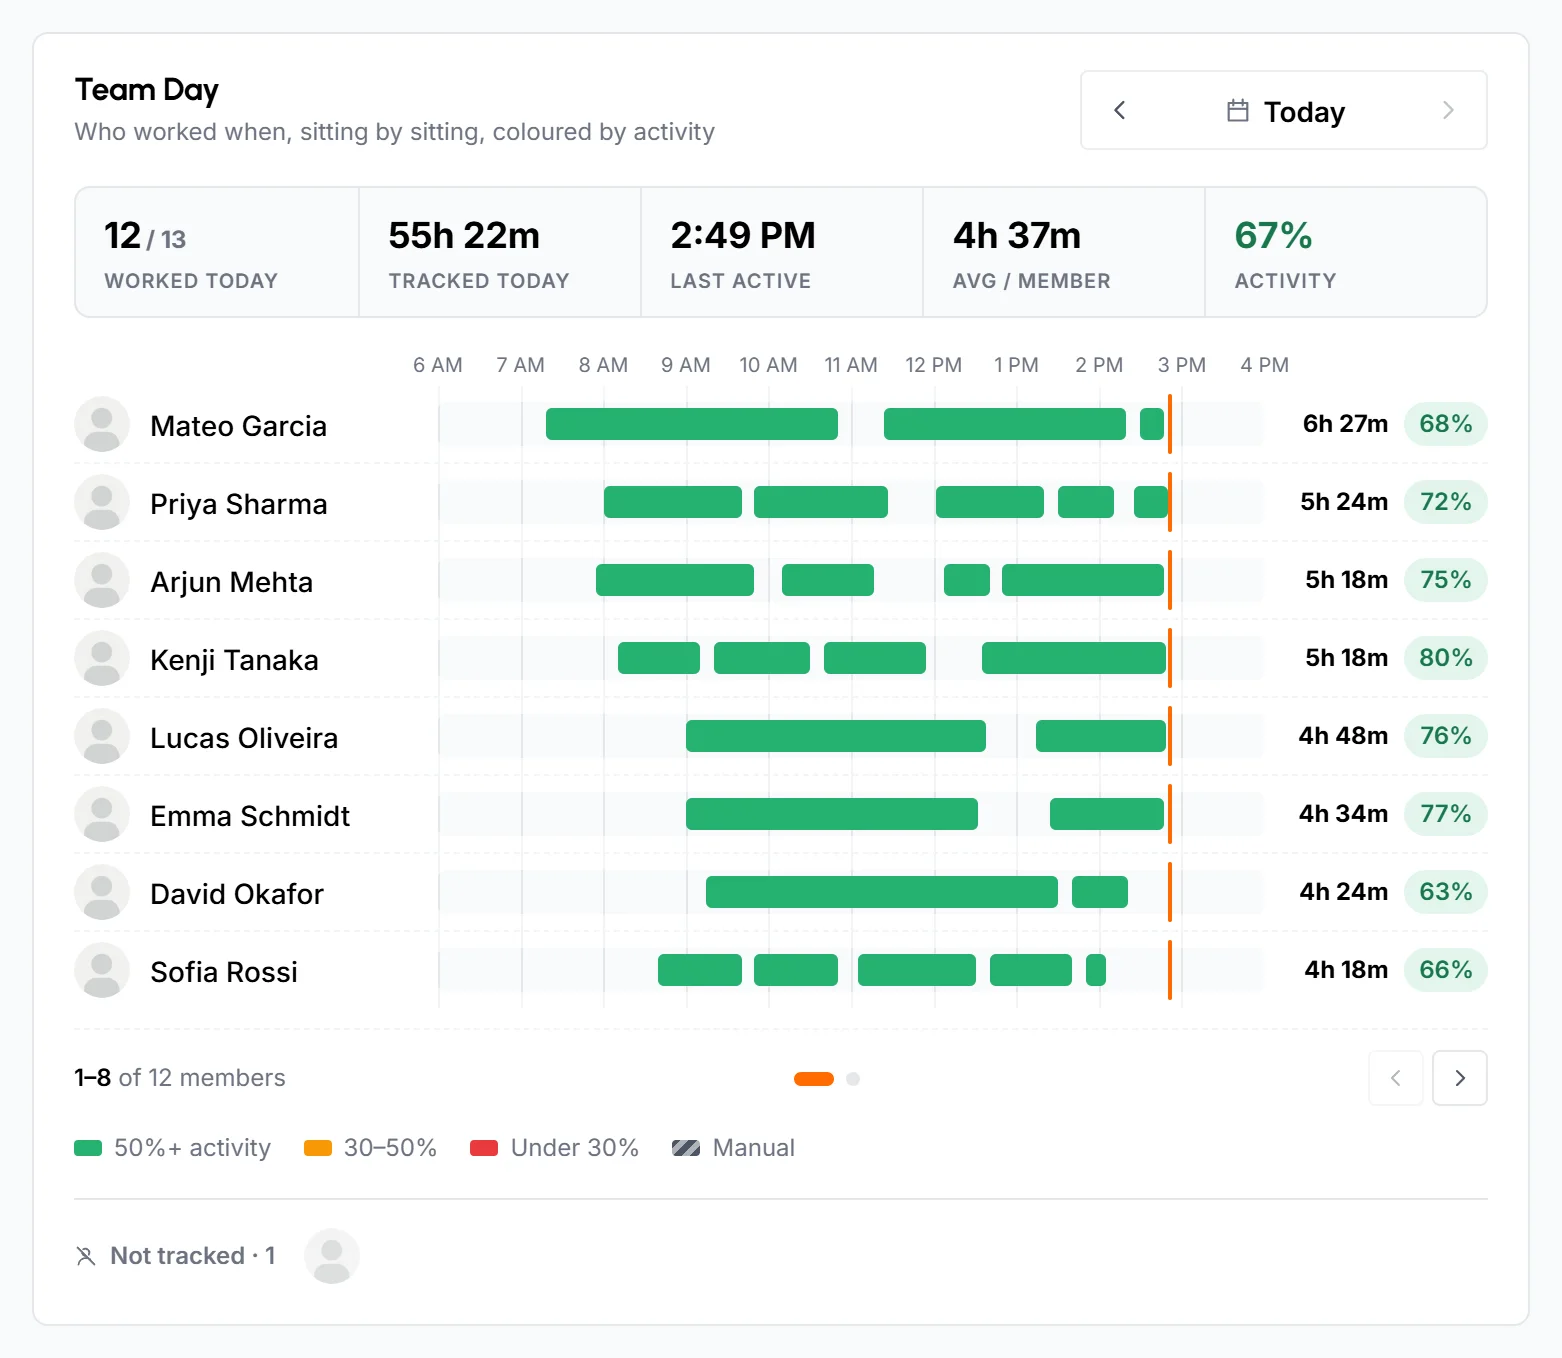Click the striped Manual legend swatch
1562x1358 pixels.
click(686, 1148)
